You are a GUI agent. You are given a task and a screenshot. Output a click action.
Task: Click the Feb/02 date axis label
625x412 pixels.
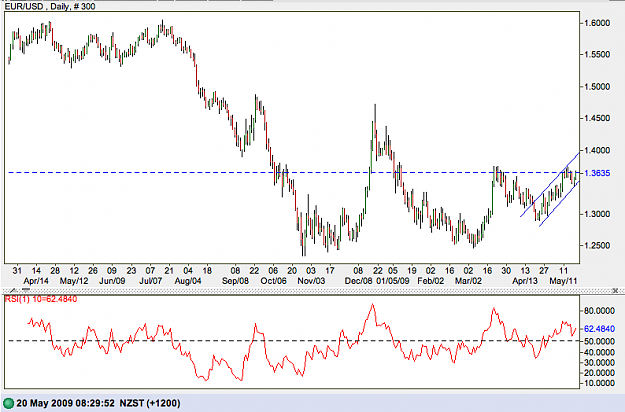click(x=430, y=281)
